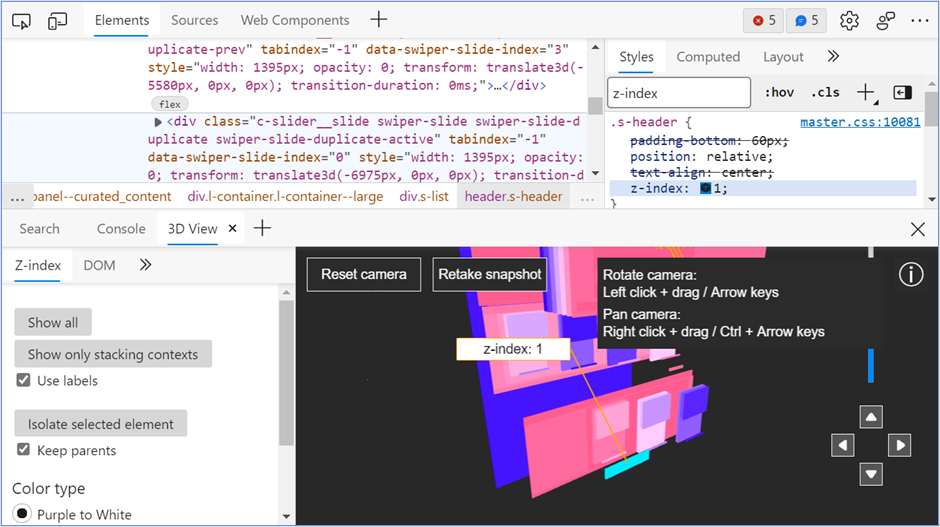The height and width of the screenshot is (527, 940).
Task: Show more tabs in Styles pane
Action: [x=833, y=57]
